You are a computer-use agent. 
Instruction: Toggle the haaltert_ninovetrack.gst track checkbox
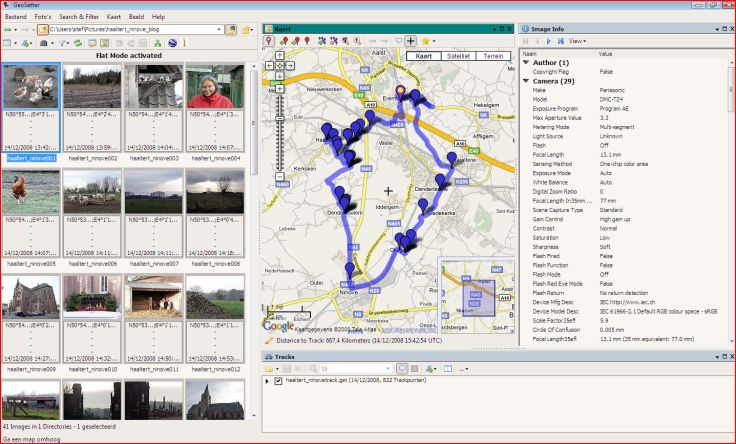click(x=278, y=381)
